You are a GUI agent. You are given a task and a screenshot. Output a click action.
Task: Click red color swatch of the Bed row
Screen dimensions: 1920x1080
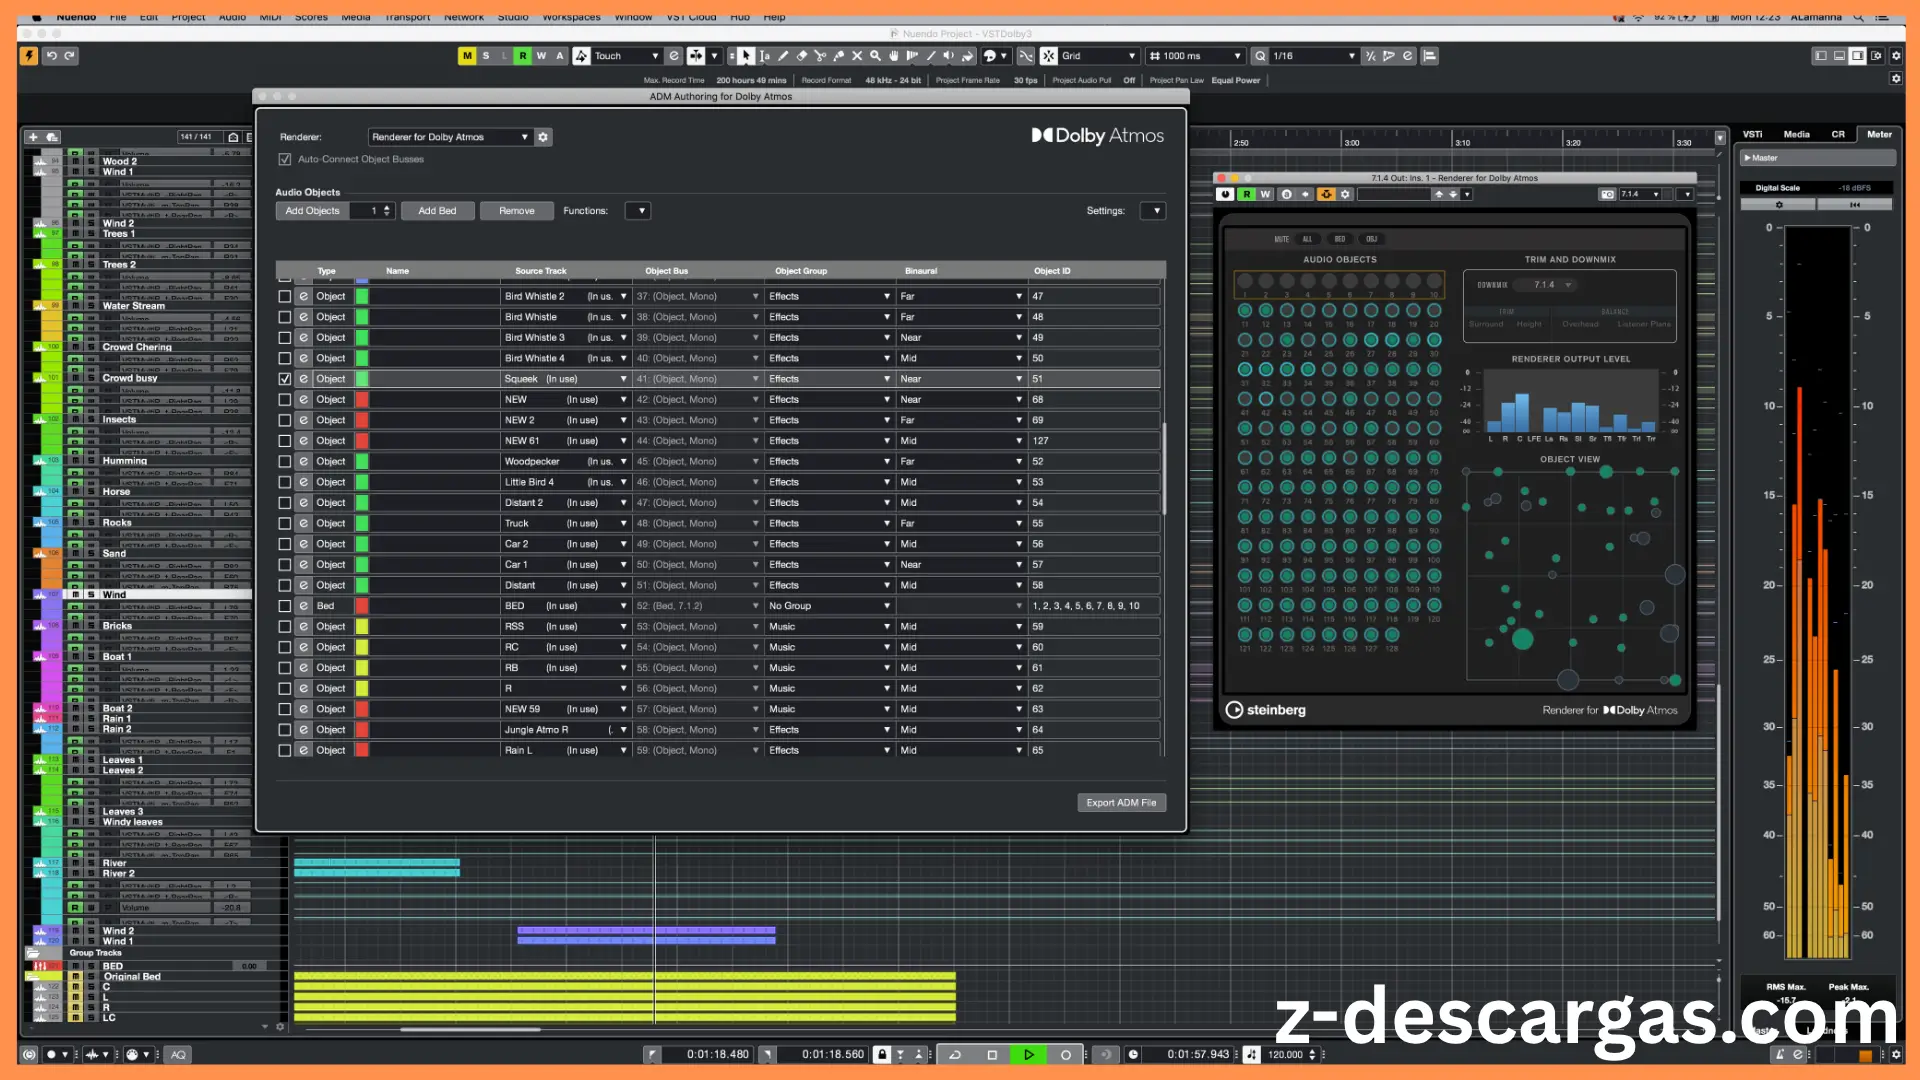(x=362, y=606)
